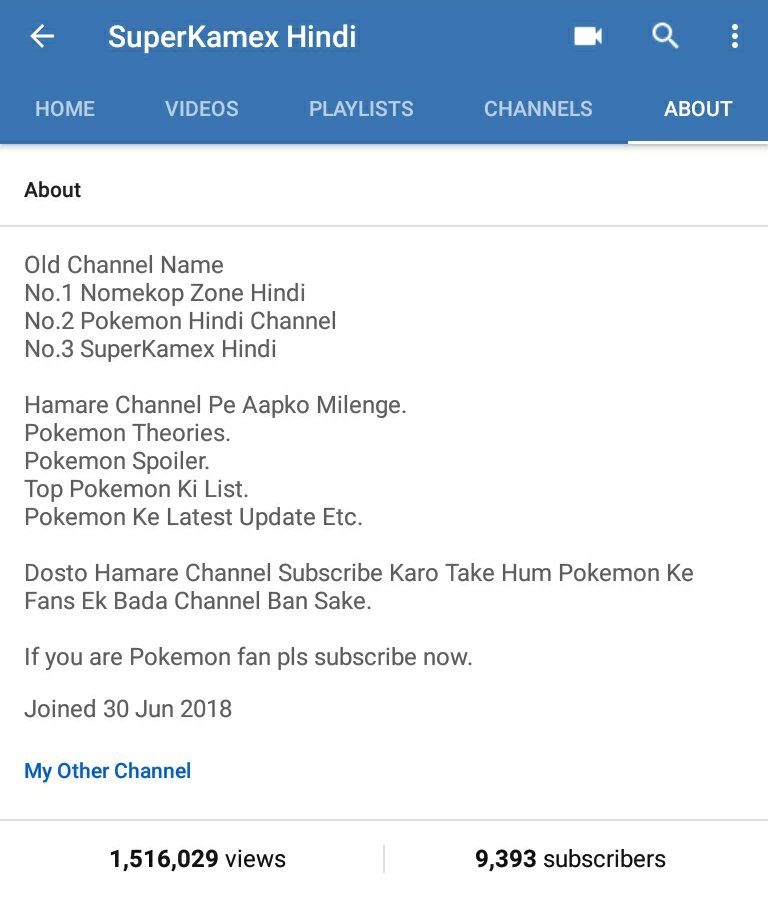Tap the line 'Old Channel Name'

coord(124,265)
